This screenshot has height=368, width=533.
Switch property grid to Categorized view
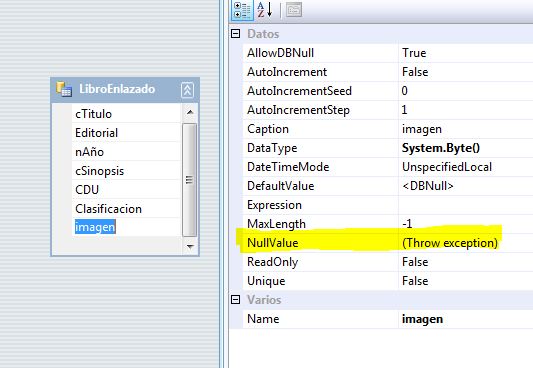tap(243, 10)
